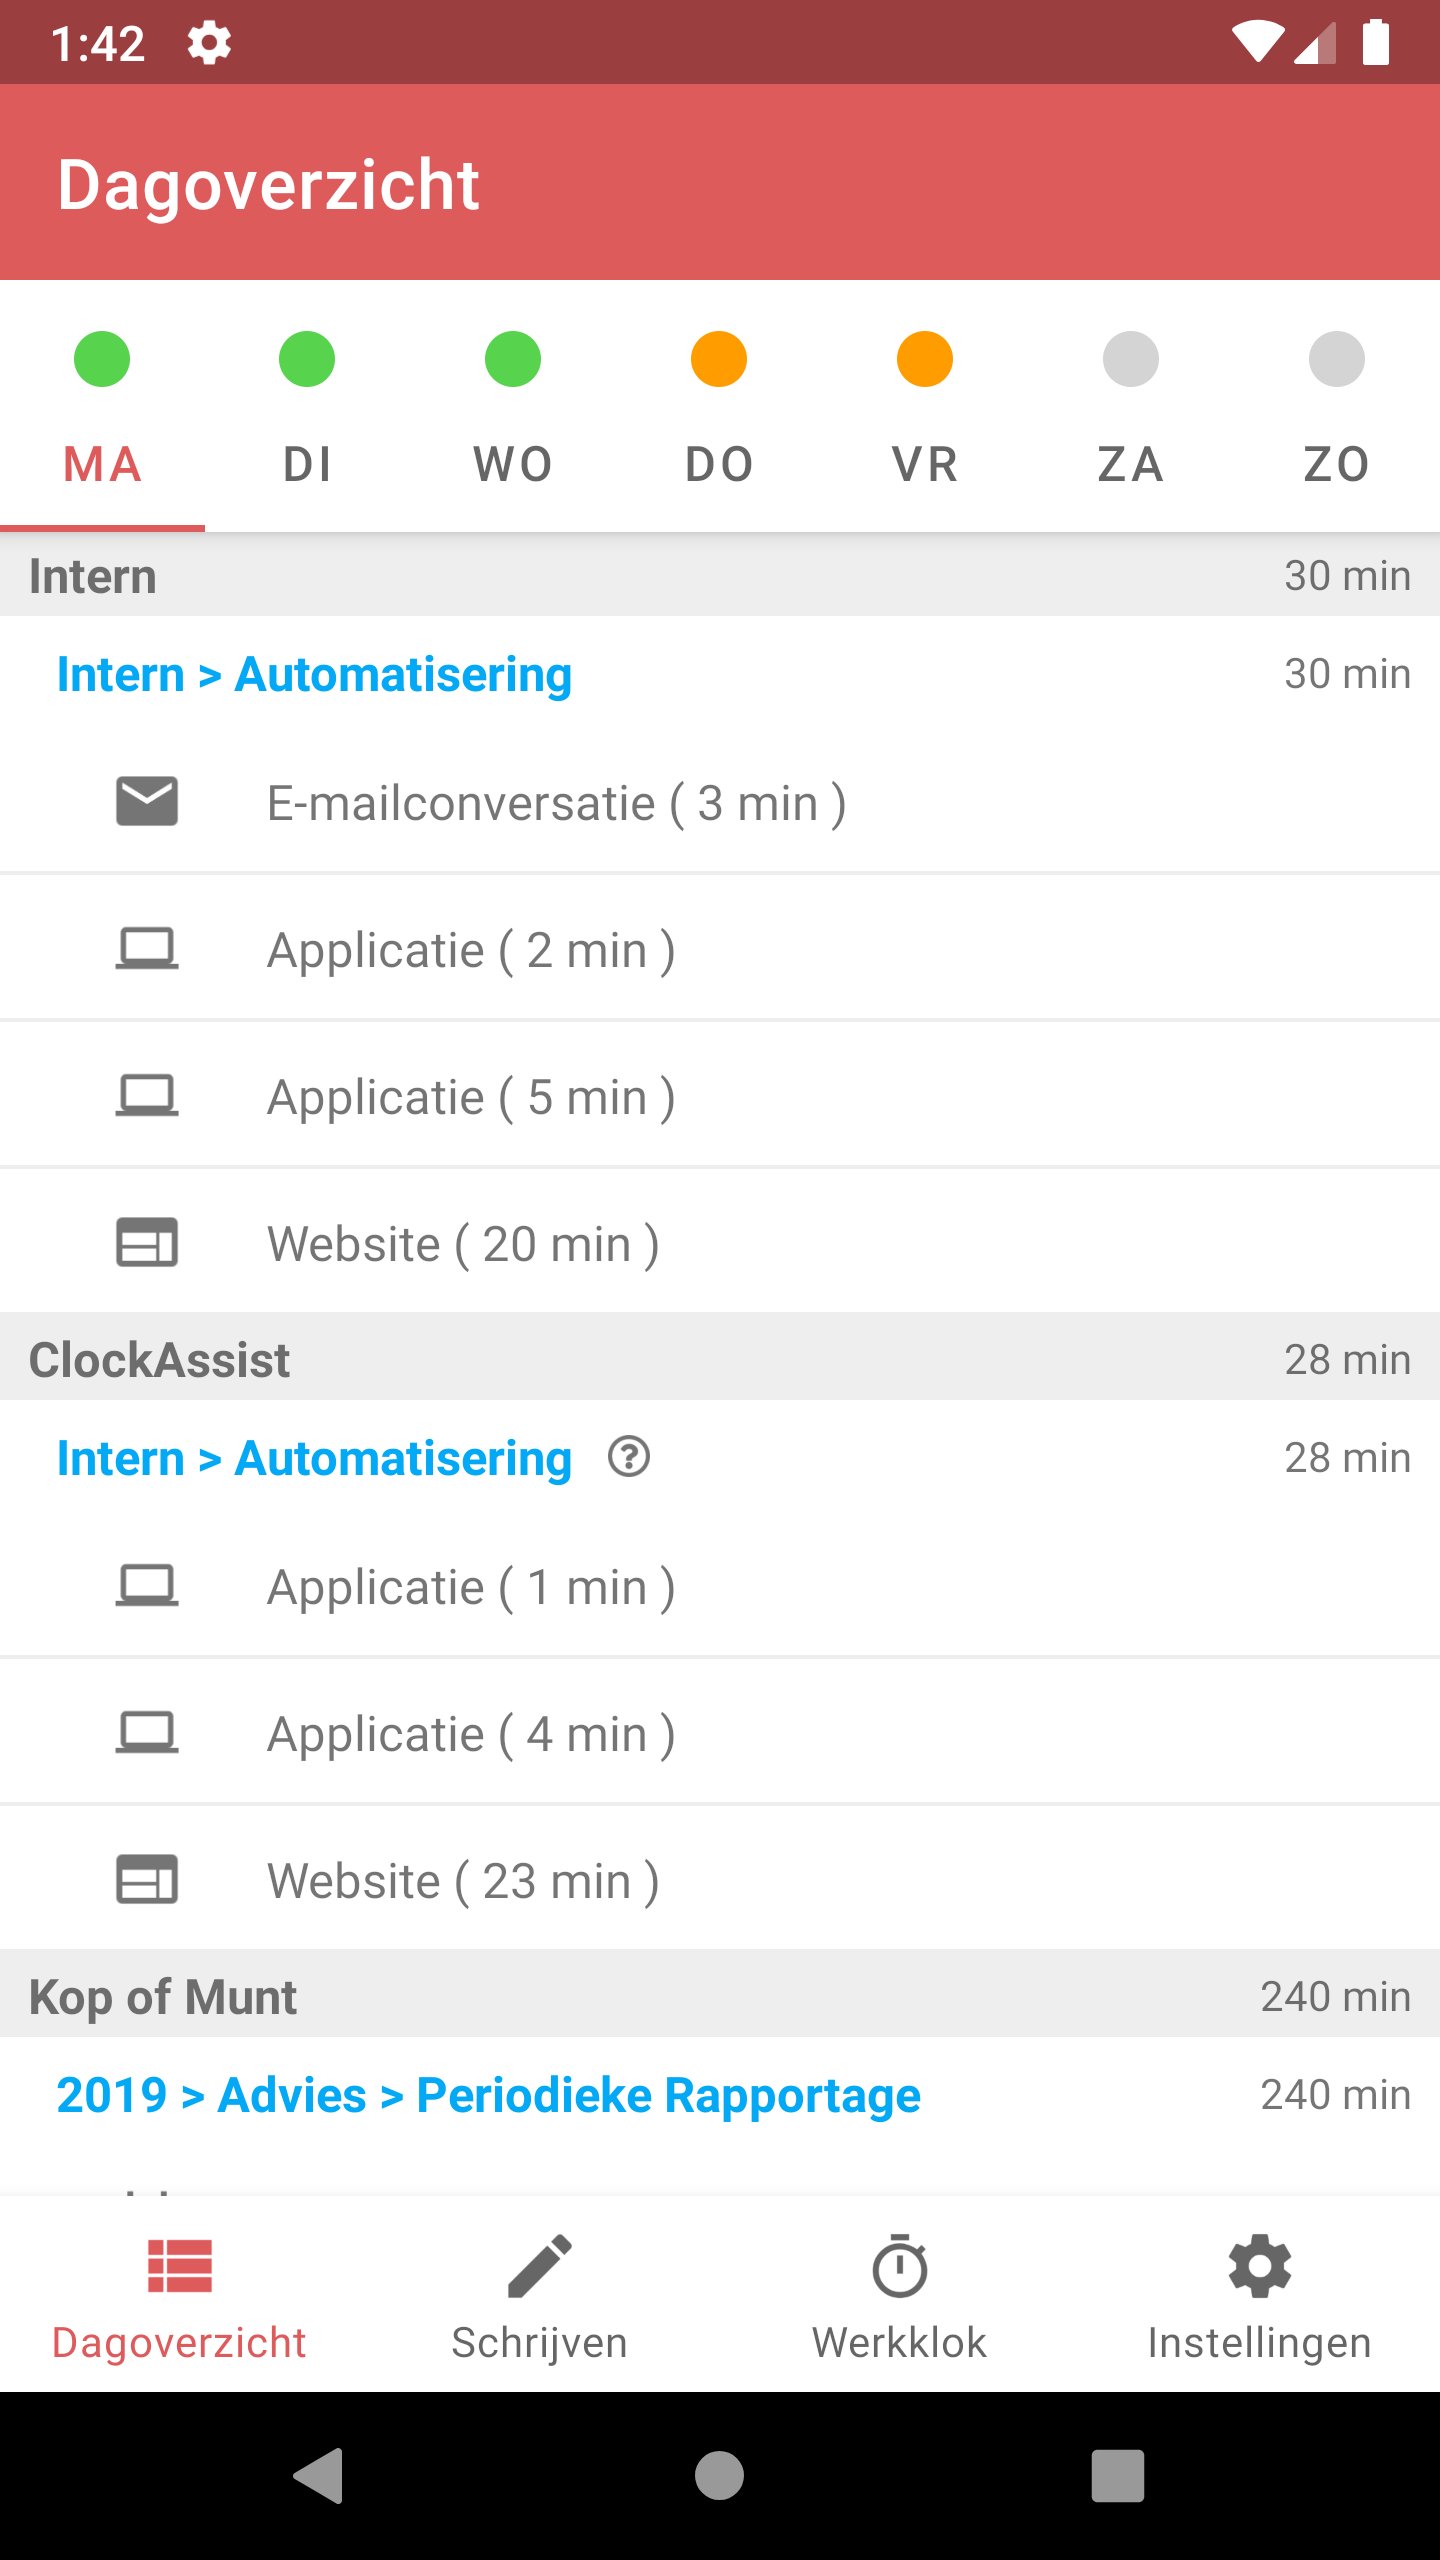The height and width of the screenshot is (2560, 1440).
Task: Open 2019 > Advies > Periodieke Rapportage
Action: (x=487, y=2094)
